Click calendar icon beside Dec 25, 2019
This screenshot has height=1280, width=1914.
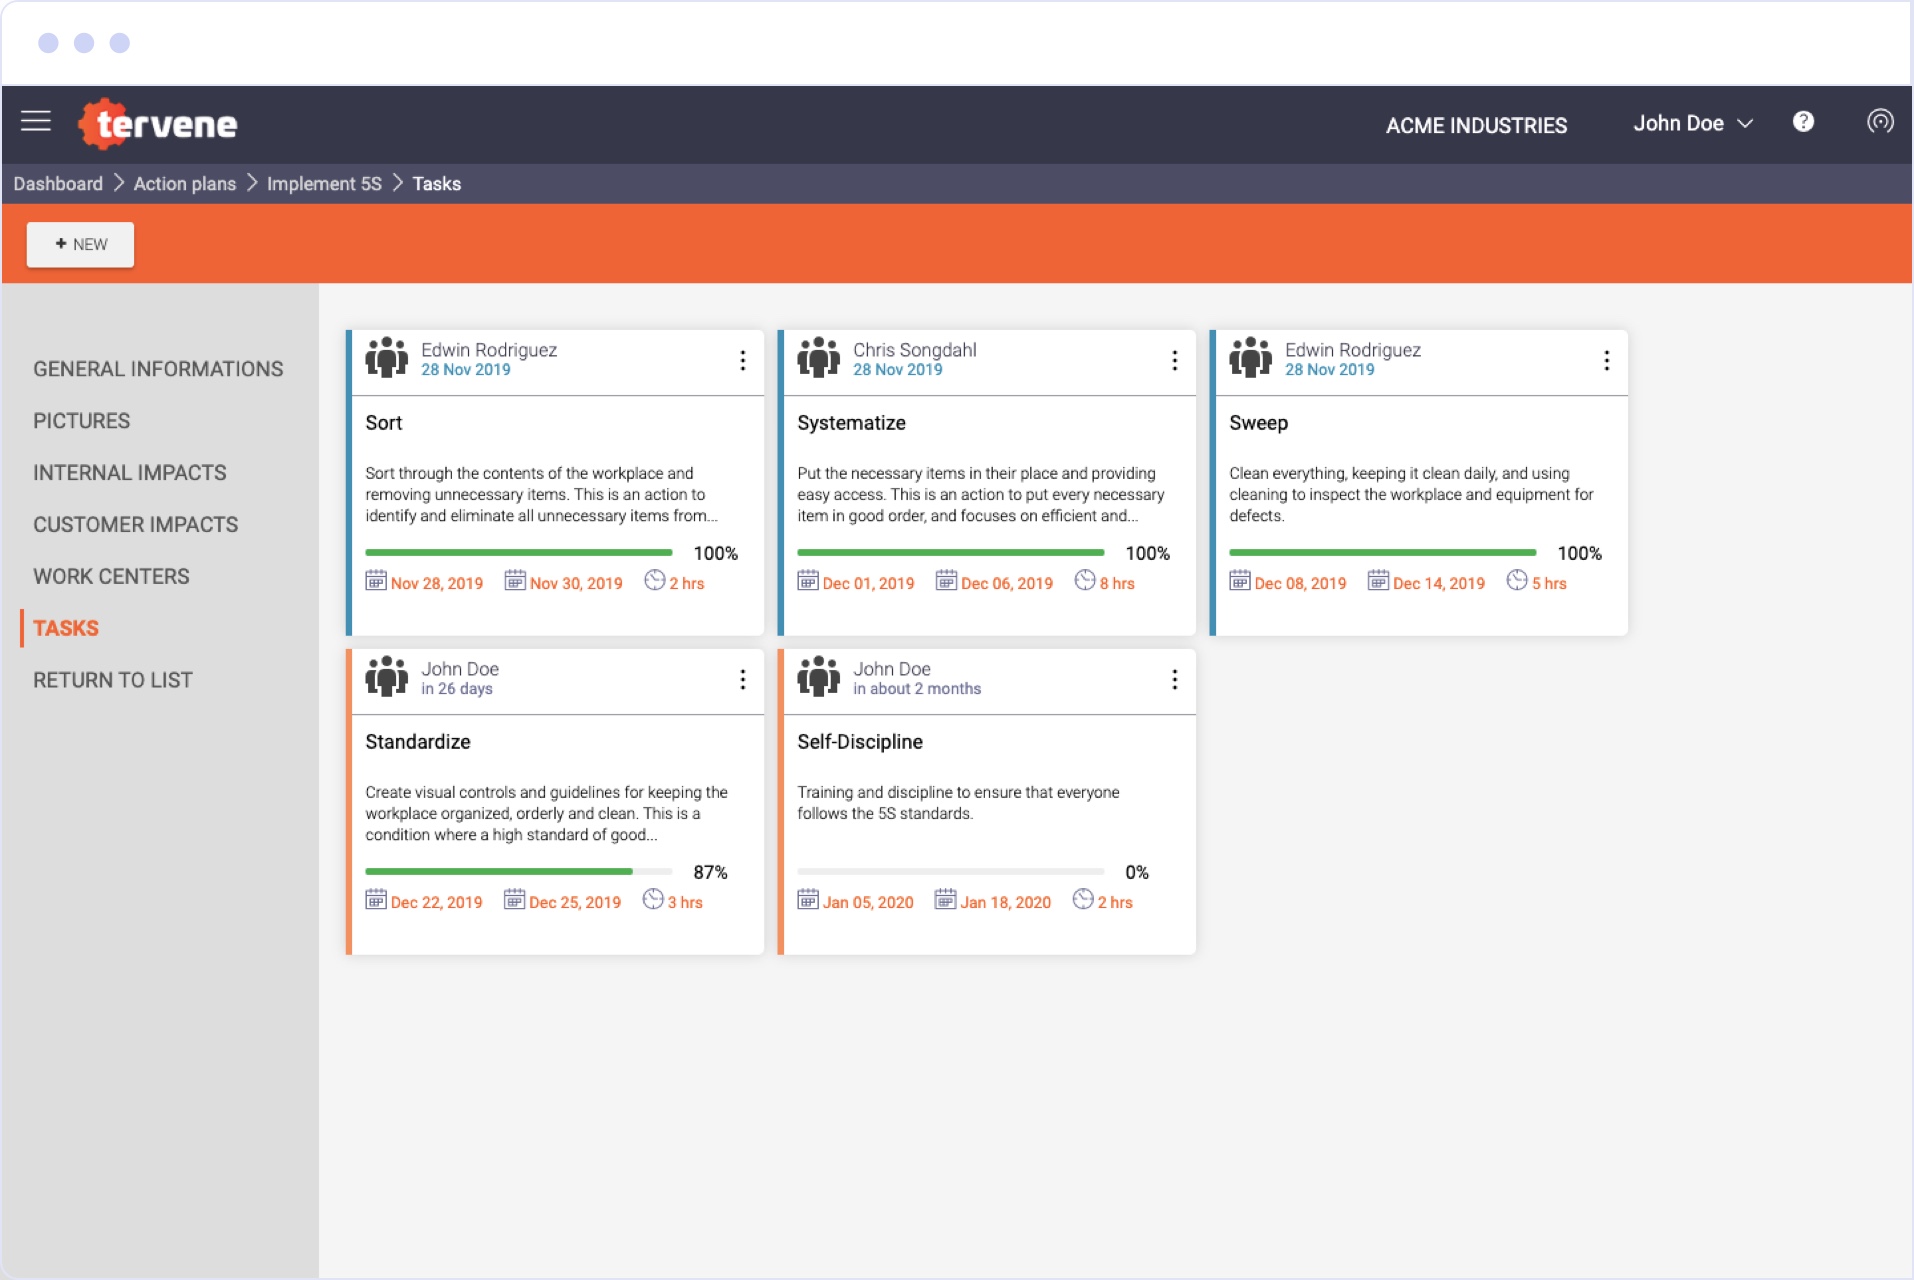coord(514,899)
